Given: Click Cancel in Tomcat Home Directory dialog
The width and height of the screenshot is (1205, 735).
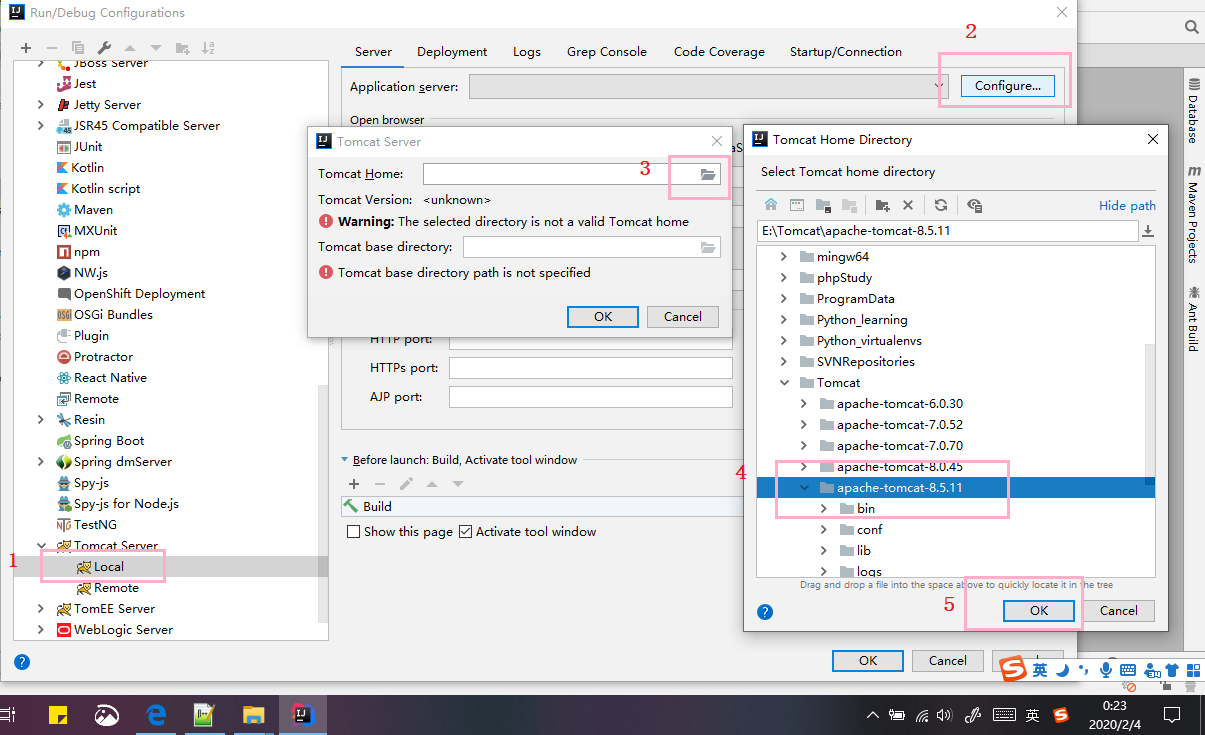Looking at the screenshot, I should click(x=1119, y=611).
